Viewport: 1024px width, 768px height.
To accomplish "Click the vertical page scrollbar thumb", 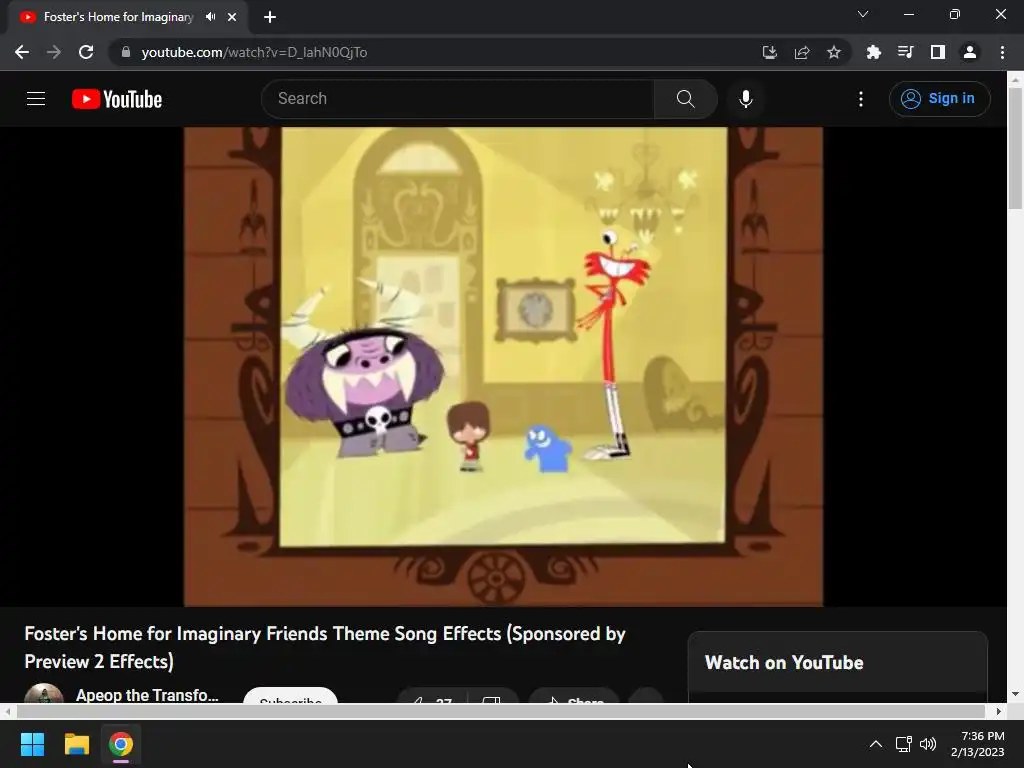I will 1015,147.
